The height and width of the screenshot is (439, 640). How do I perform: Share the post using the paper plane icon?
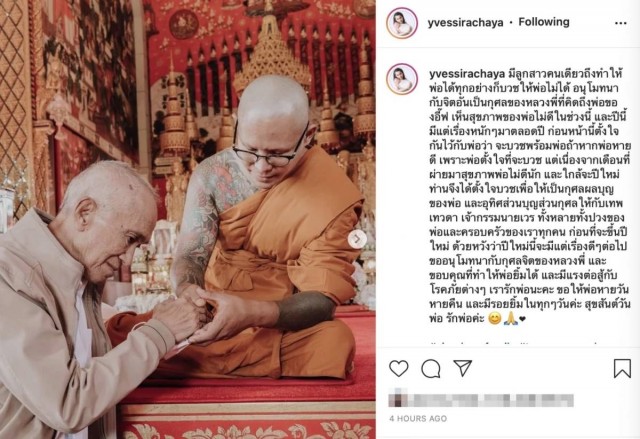(462, 368)
